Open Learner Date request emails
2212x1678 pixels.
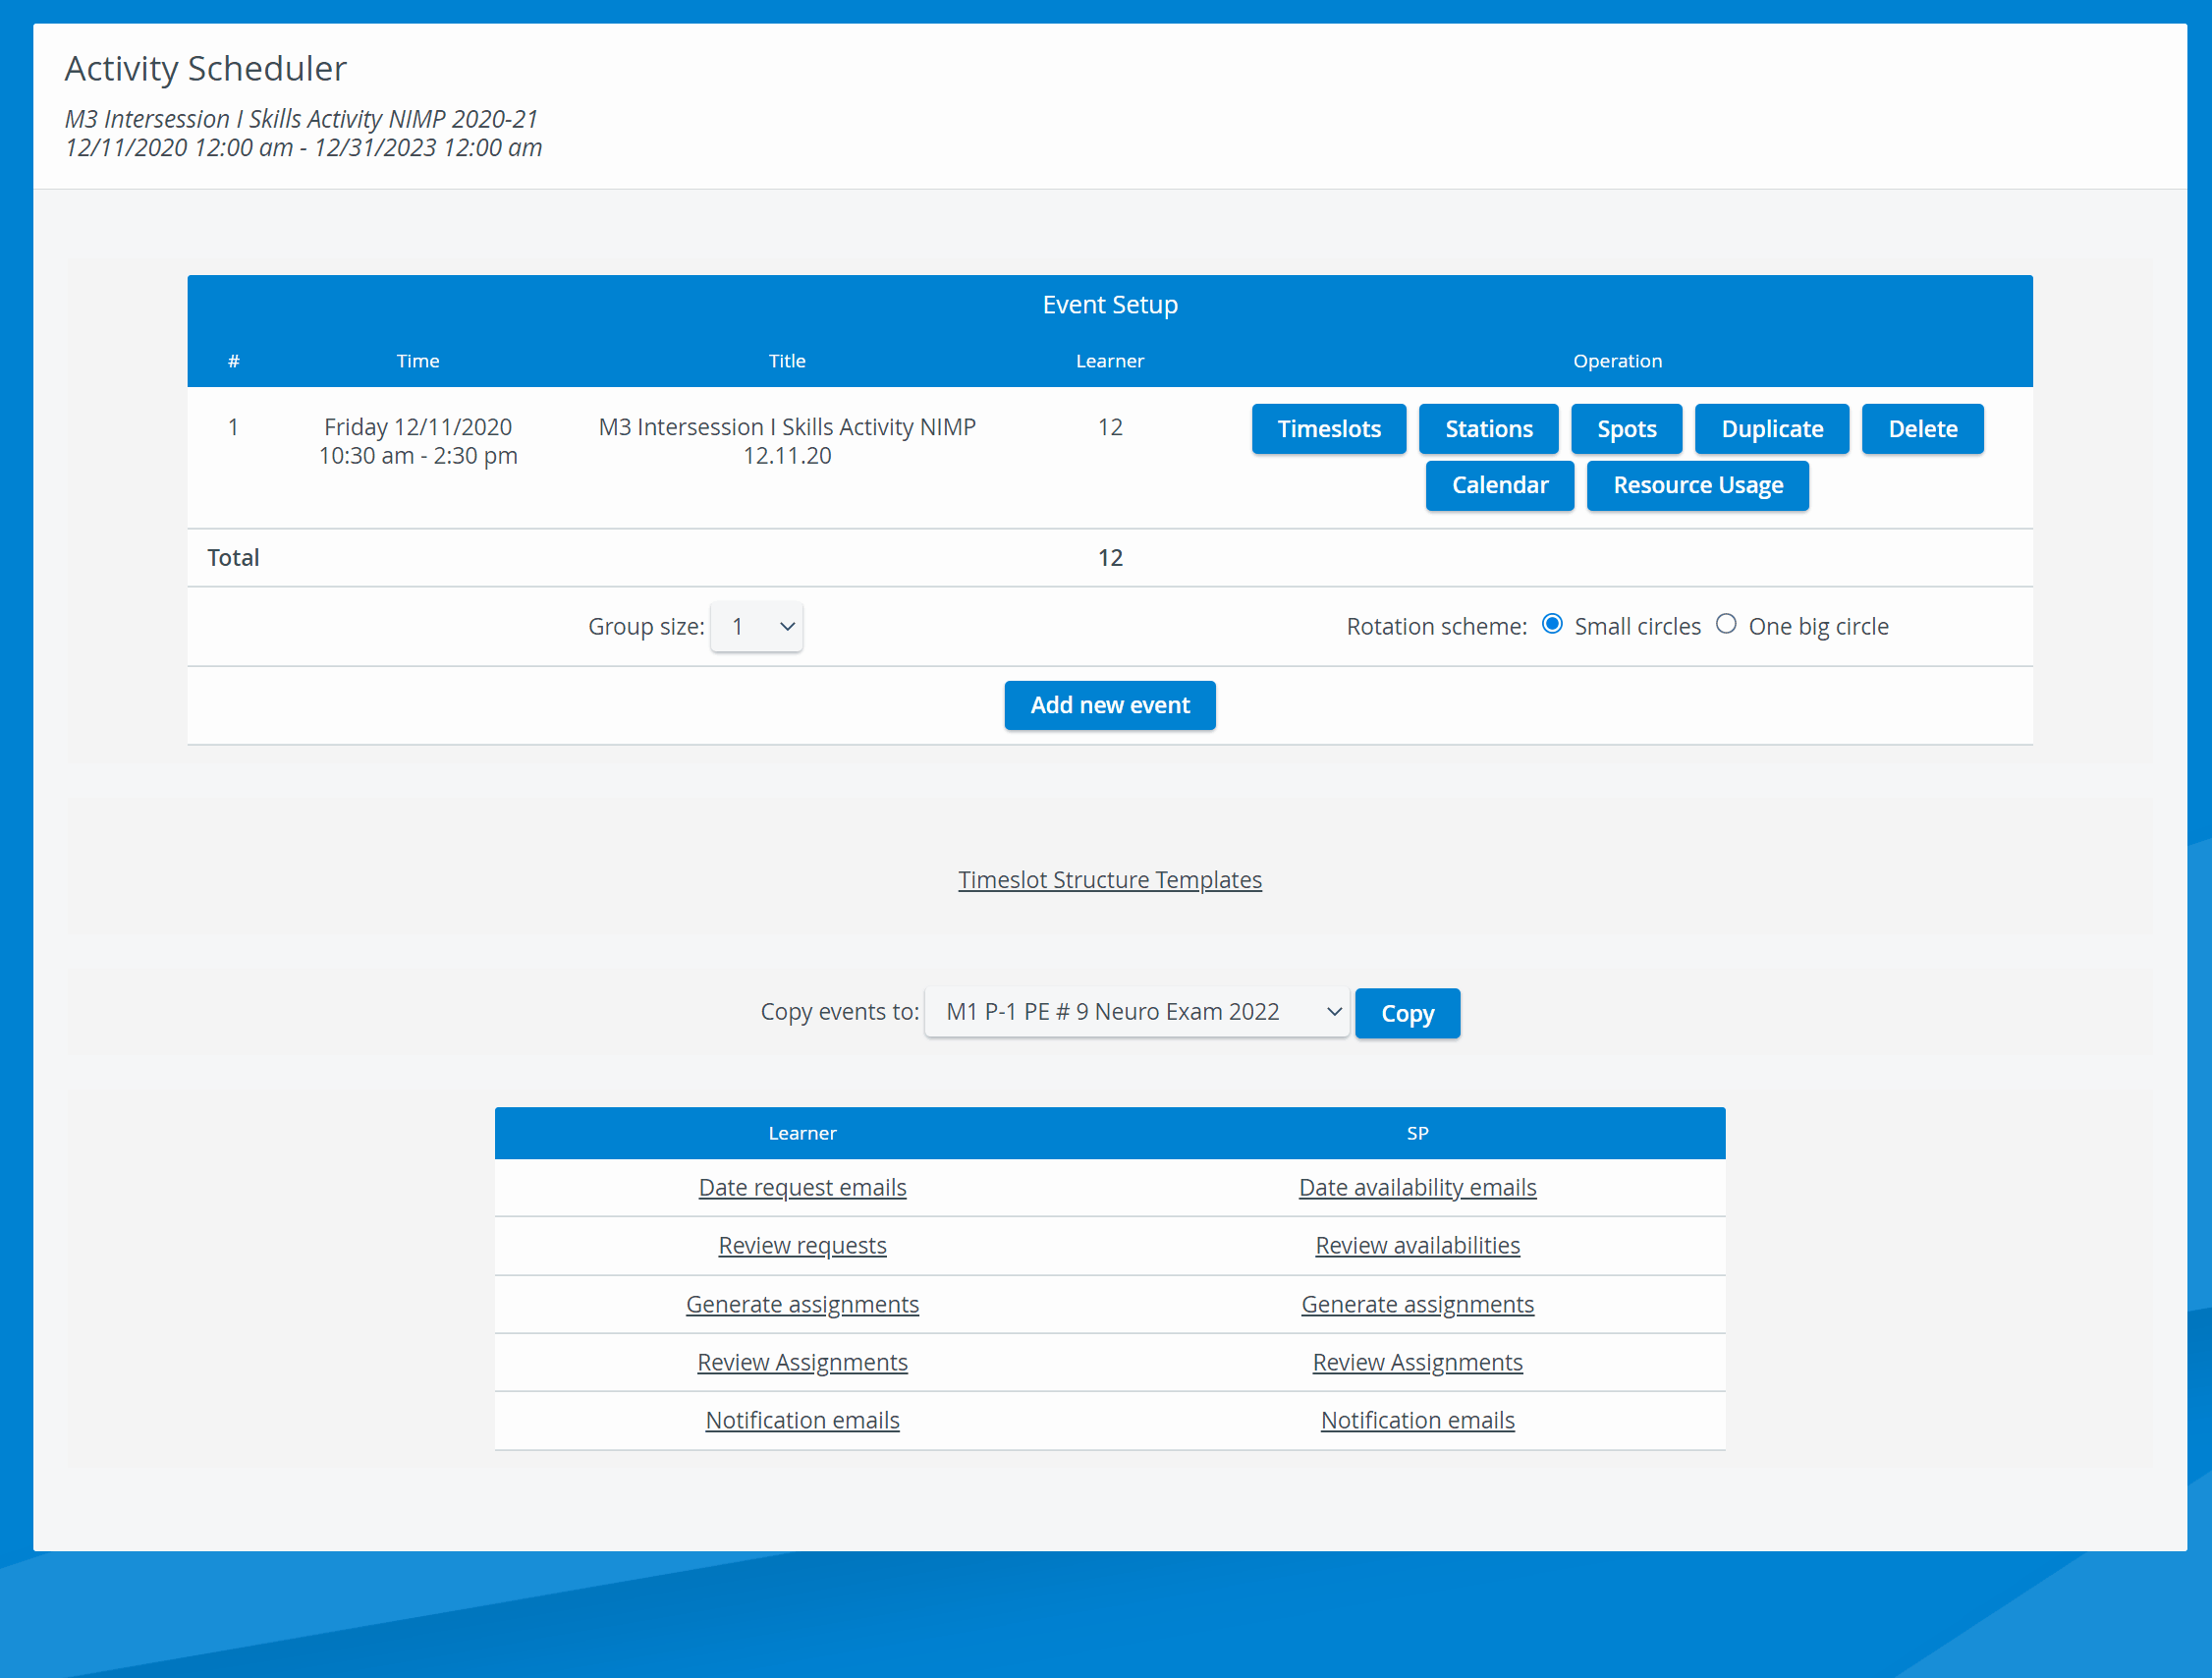[802, 1187]
